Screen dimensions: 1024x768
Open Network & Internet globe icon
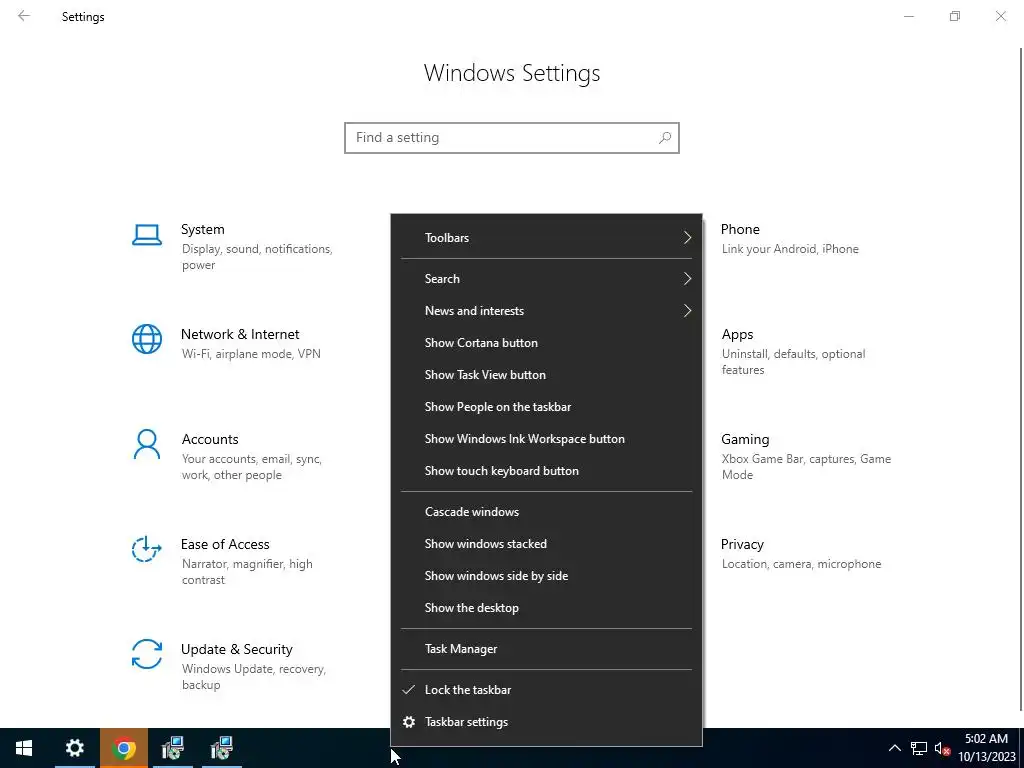coord(147,339)
